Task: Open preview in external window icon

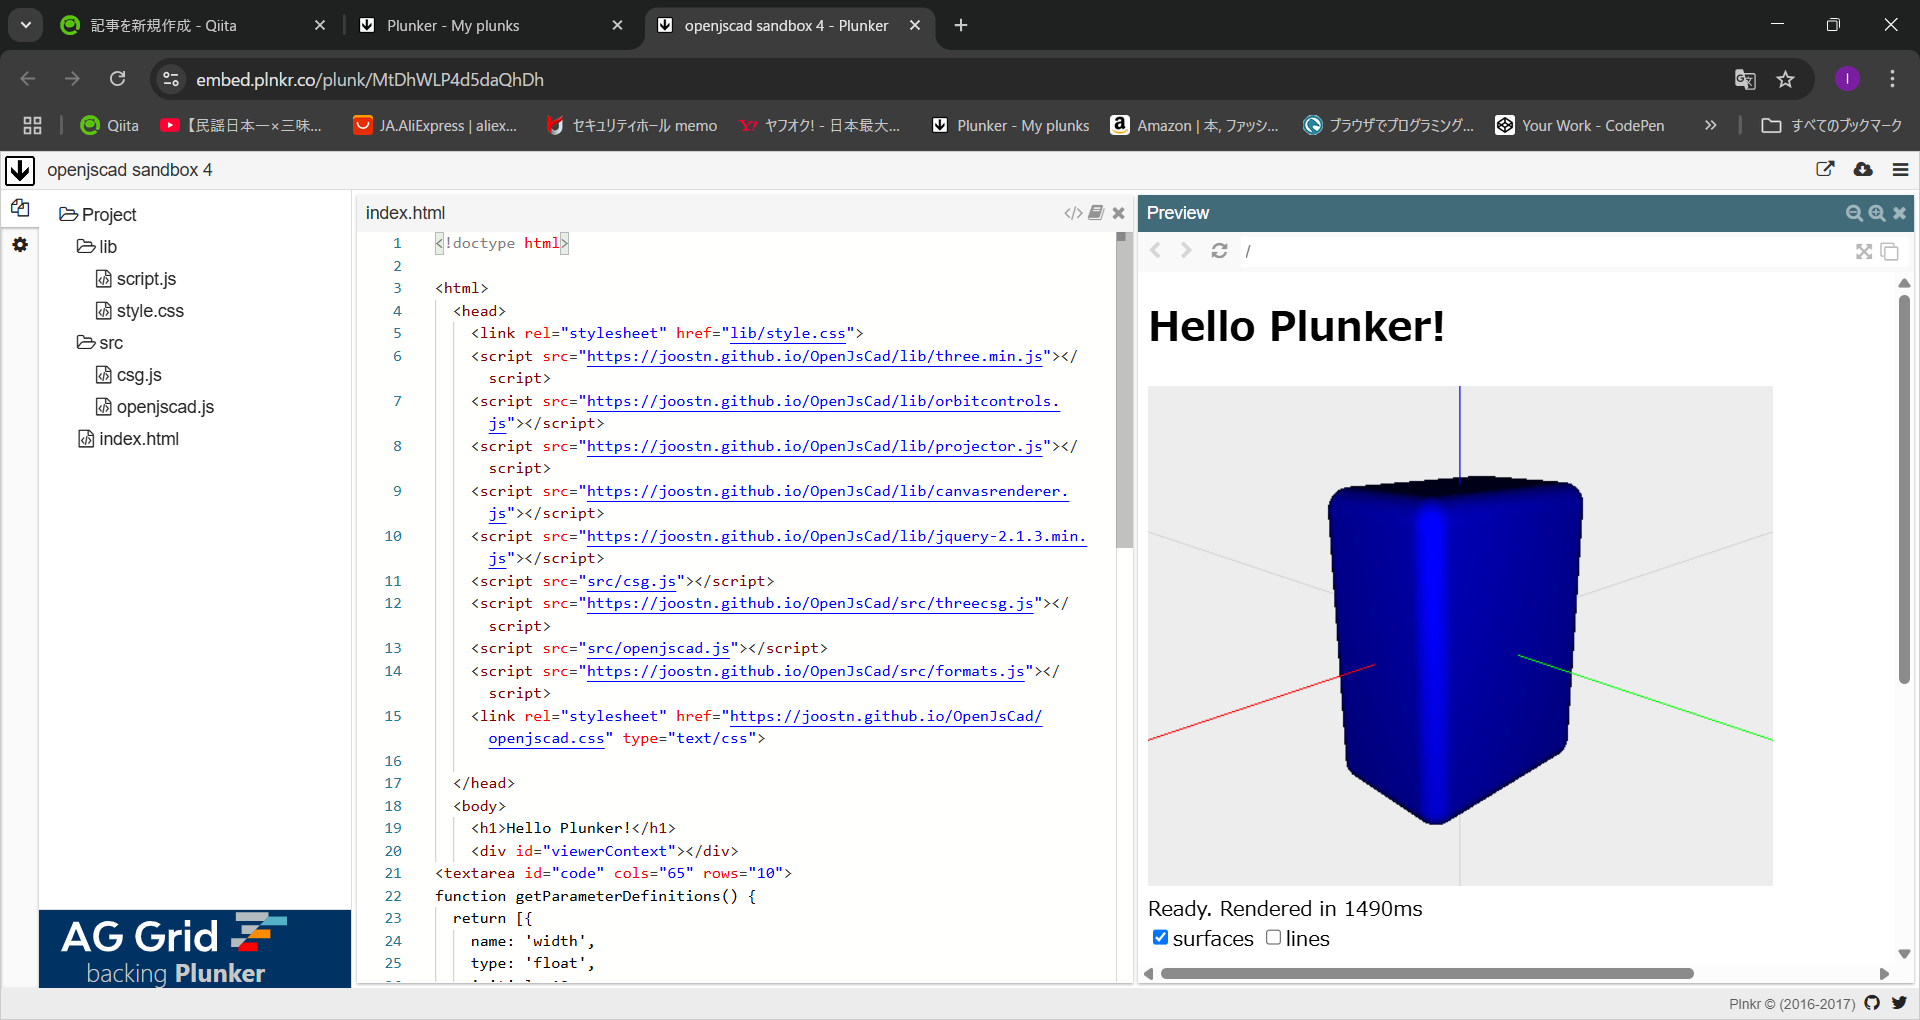Action: point(1825,170)
